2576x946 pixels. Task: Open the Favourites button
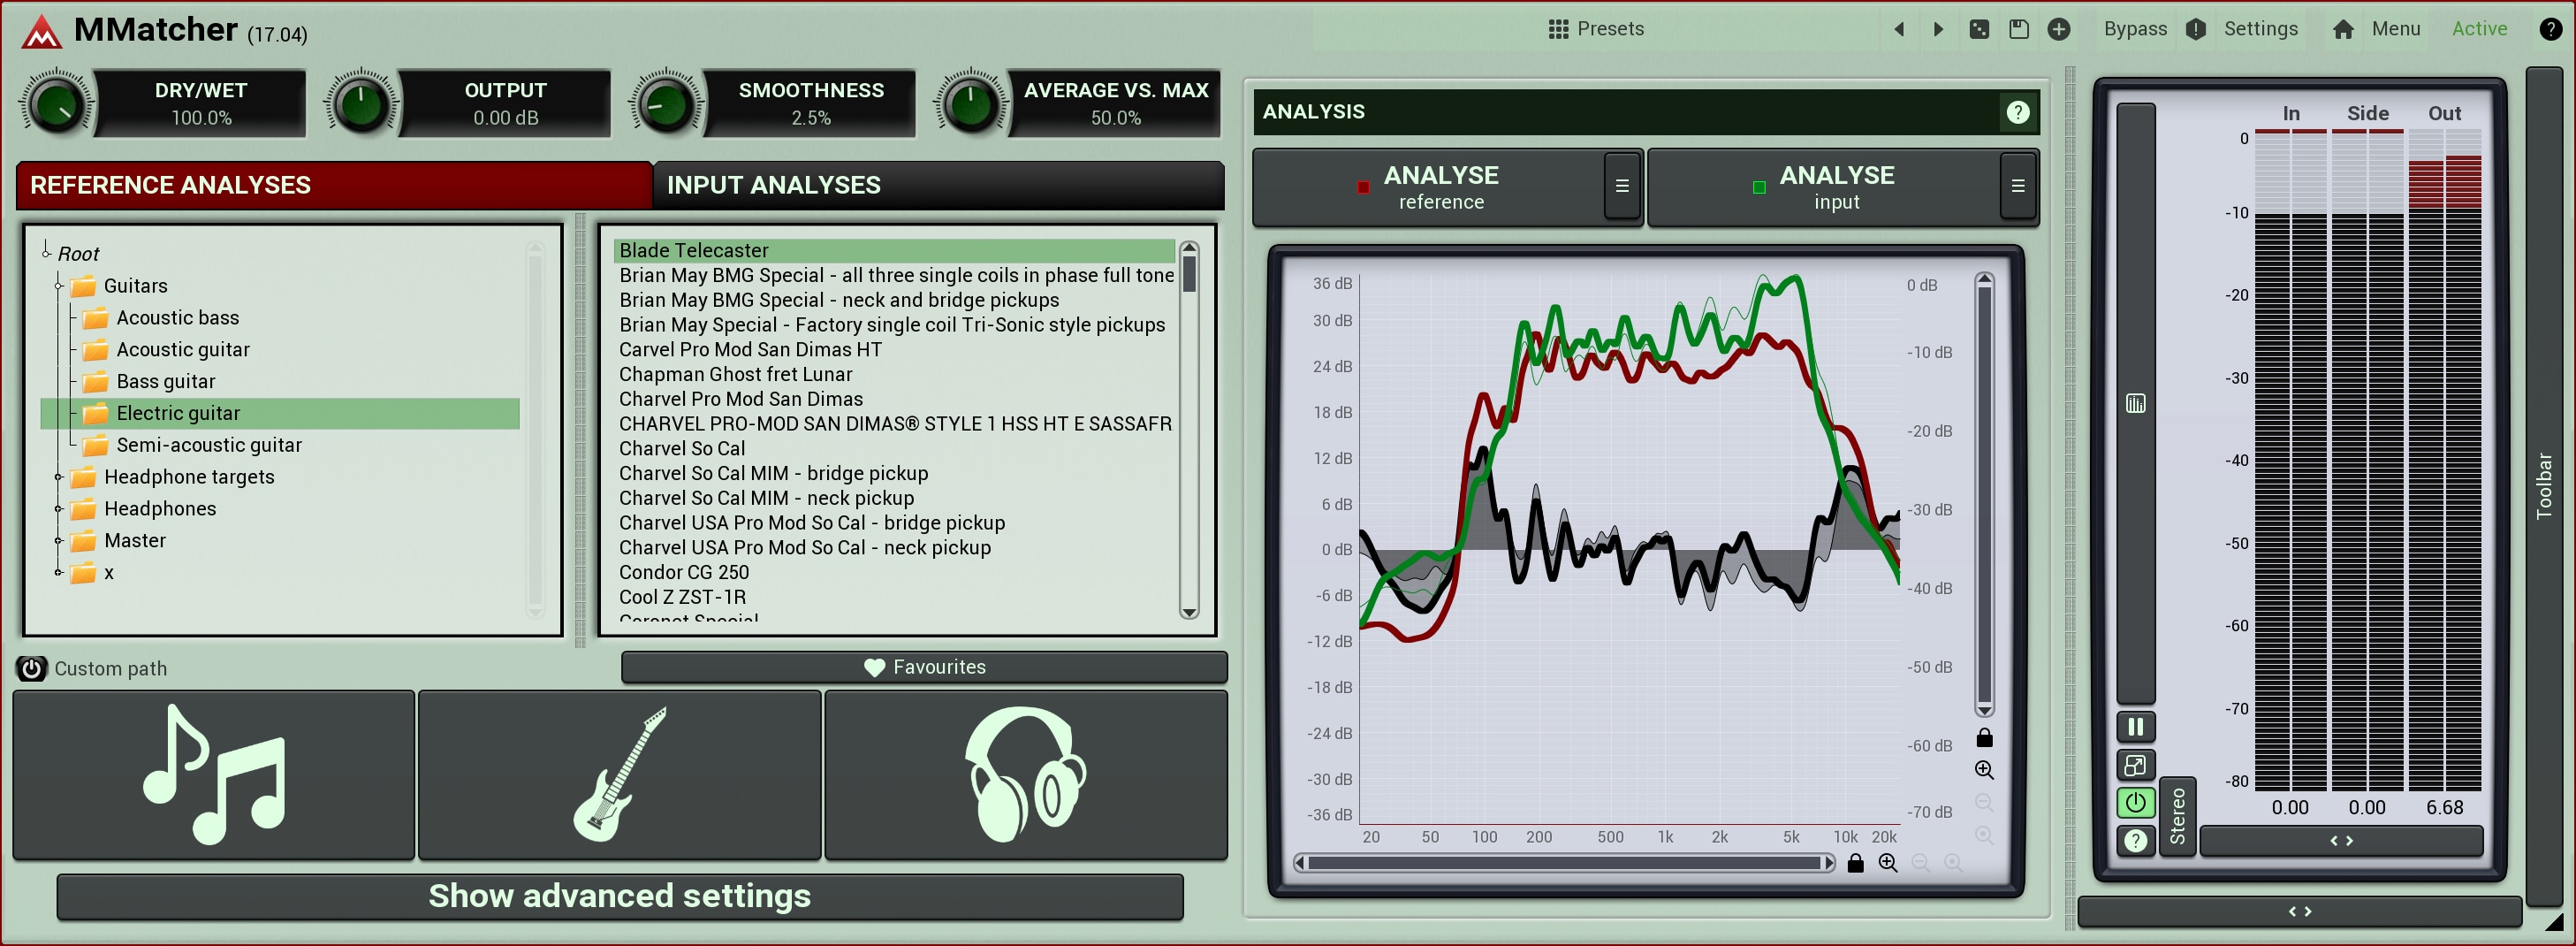pyautogui.click(x=924, y=667)
